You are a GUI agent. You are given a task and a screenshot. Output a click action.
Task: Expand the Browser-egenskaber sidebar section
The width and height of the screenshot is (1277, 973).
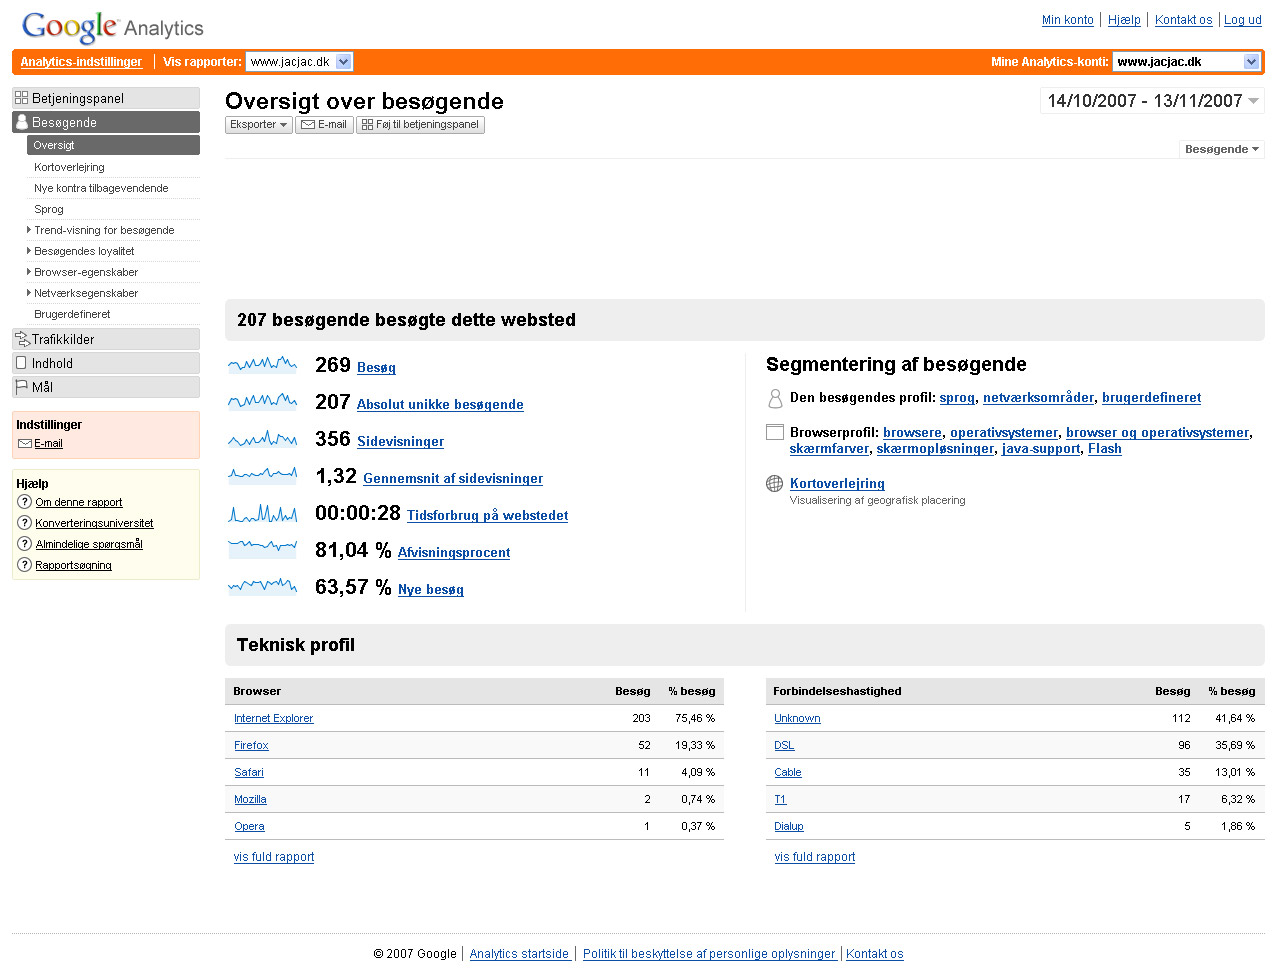(29, 272)
